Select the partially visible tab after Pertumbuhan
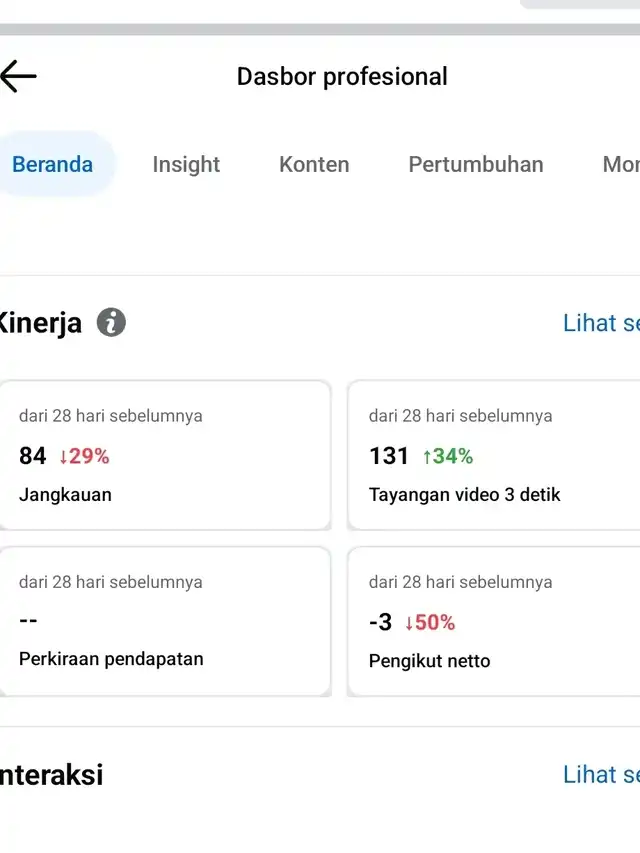 point(620,164)
